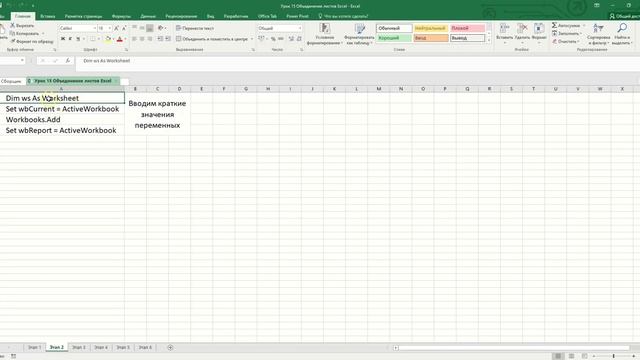Viewport: 640px width, 360px height.
Task: Switch to the Формулы ribbon tab
Action: point(121,16)
